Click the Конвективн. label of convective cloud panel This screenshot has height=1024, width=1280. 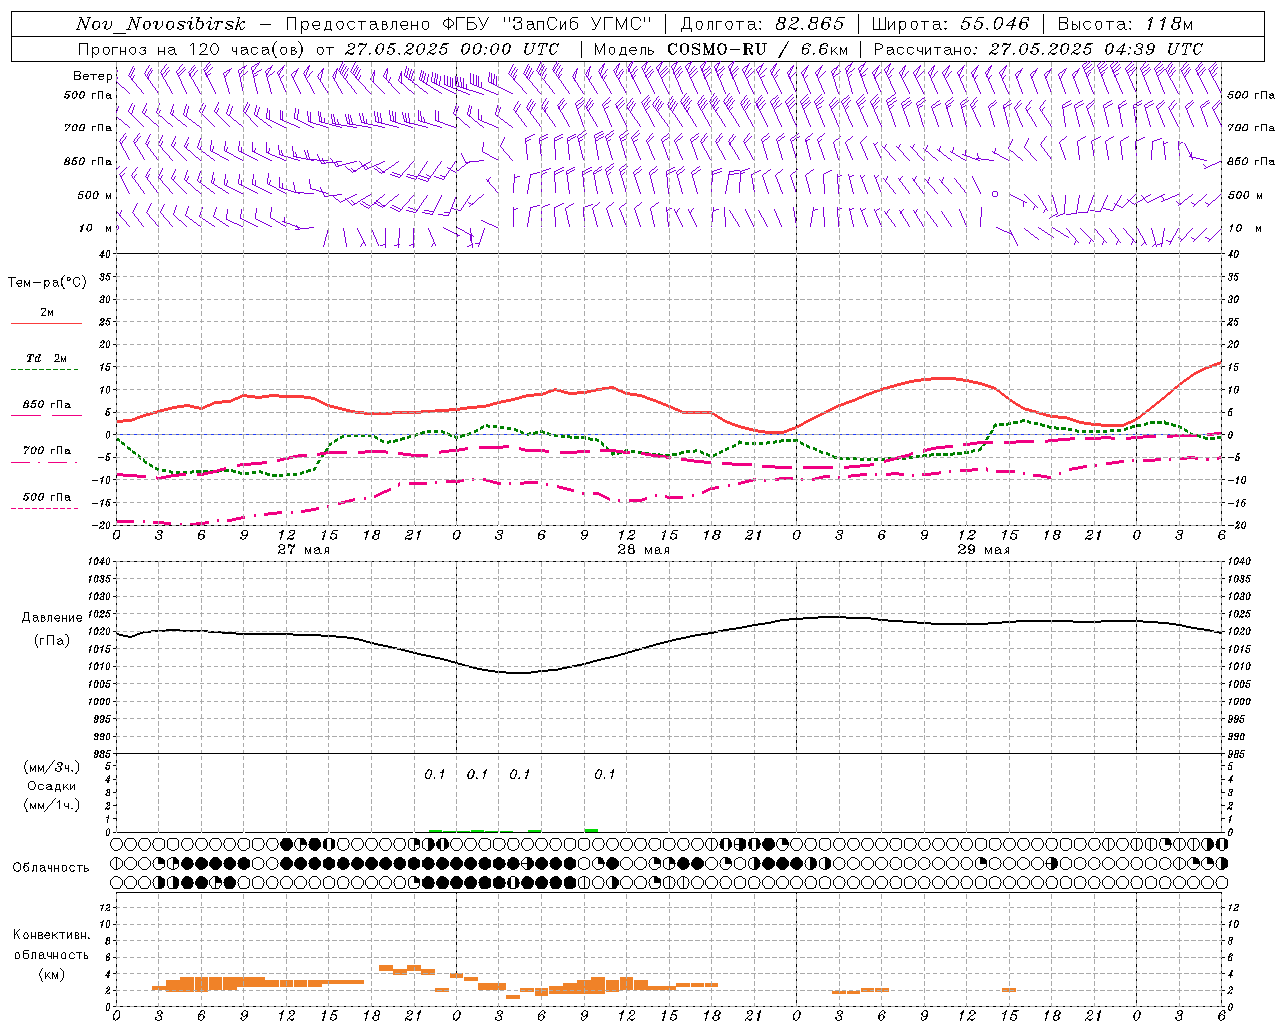[x=51, y=935]
